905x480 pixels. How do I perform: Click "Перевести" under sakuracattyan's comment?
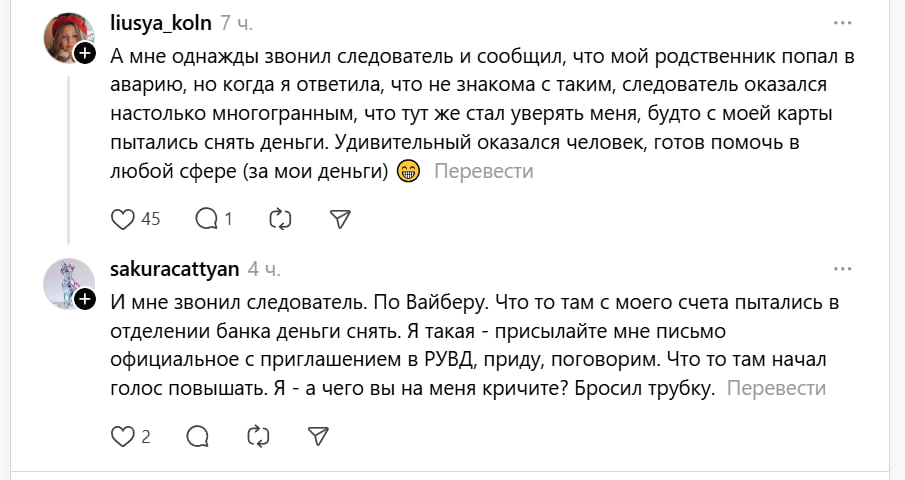(777, 389)
